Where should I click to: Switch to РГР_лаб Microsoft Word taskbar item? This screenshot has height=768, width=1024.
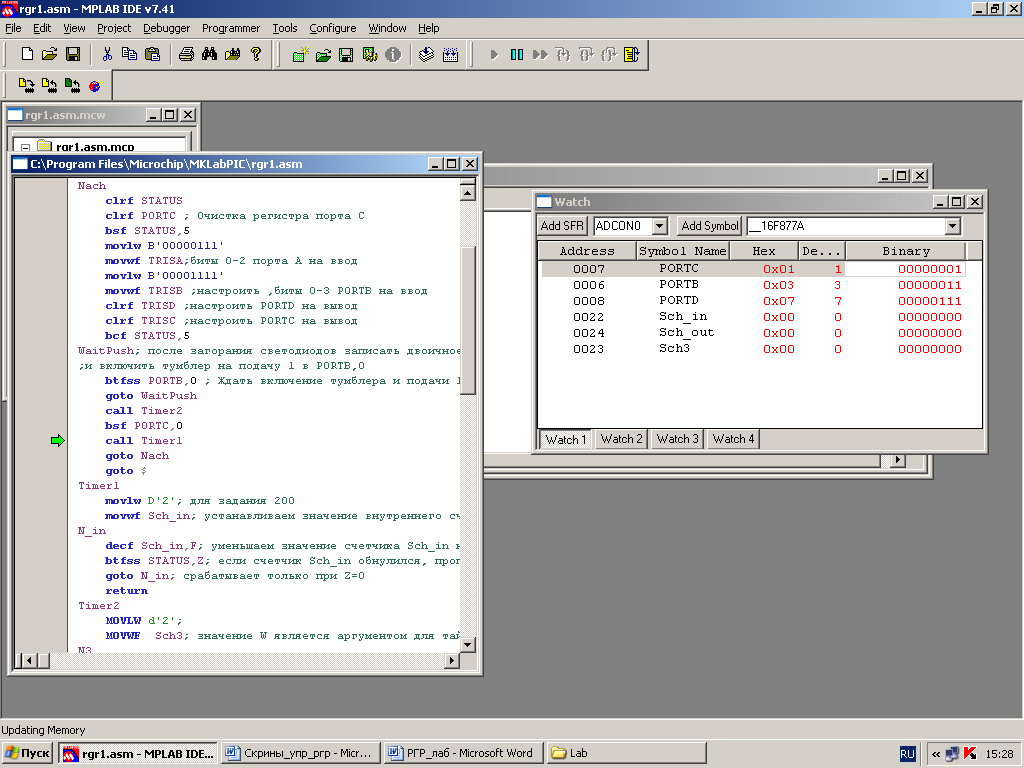point(463,753)
